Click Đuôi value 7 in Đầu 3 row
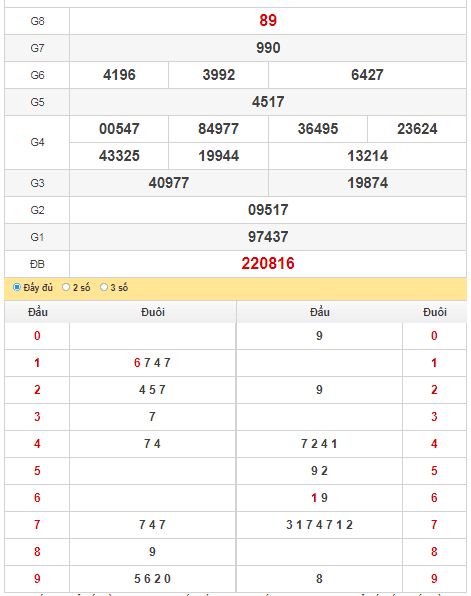This screenshot has width=471, height=596. point(152,417)
